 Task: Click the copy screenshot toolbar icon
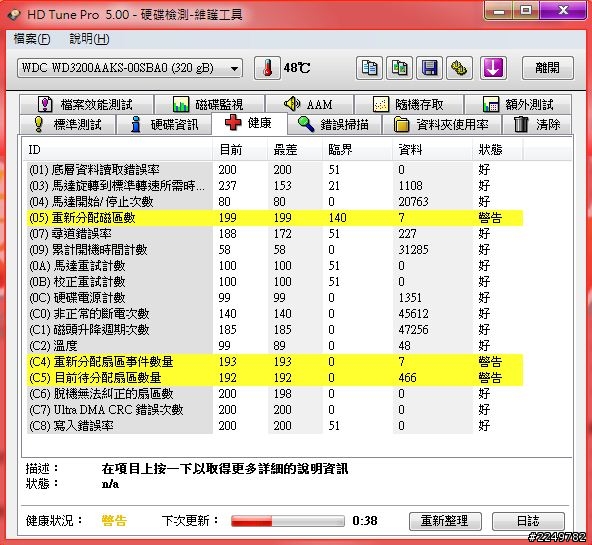[399, 68]
